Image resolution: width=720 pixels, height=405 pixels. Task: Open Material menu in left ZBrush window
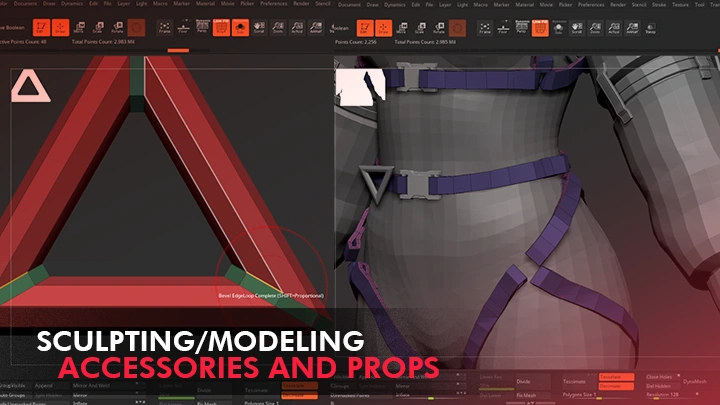coord(205,4)
